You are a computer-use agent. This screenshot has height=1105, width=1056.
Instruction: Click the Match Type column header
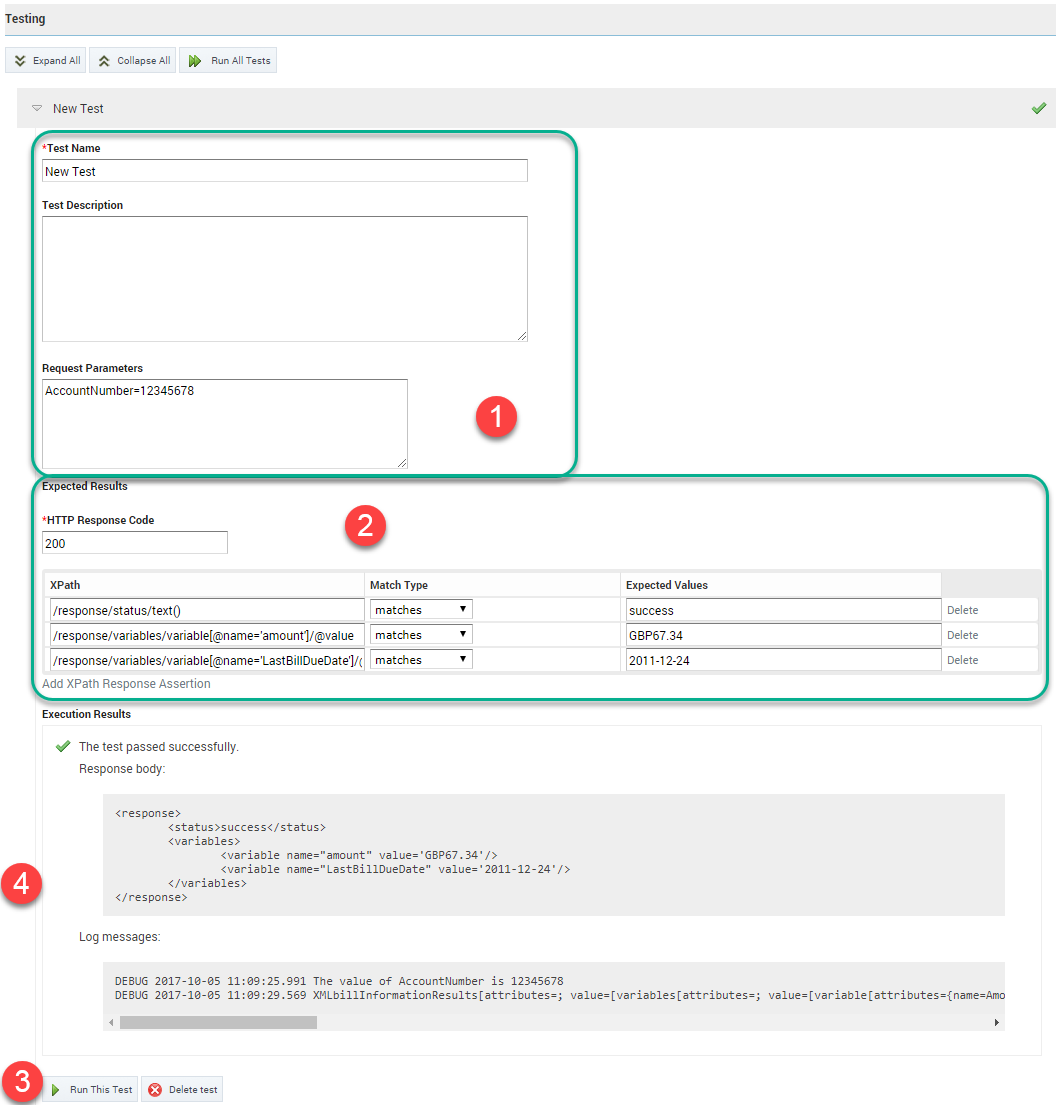[x=399, y=585]
